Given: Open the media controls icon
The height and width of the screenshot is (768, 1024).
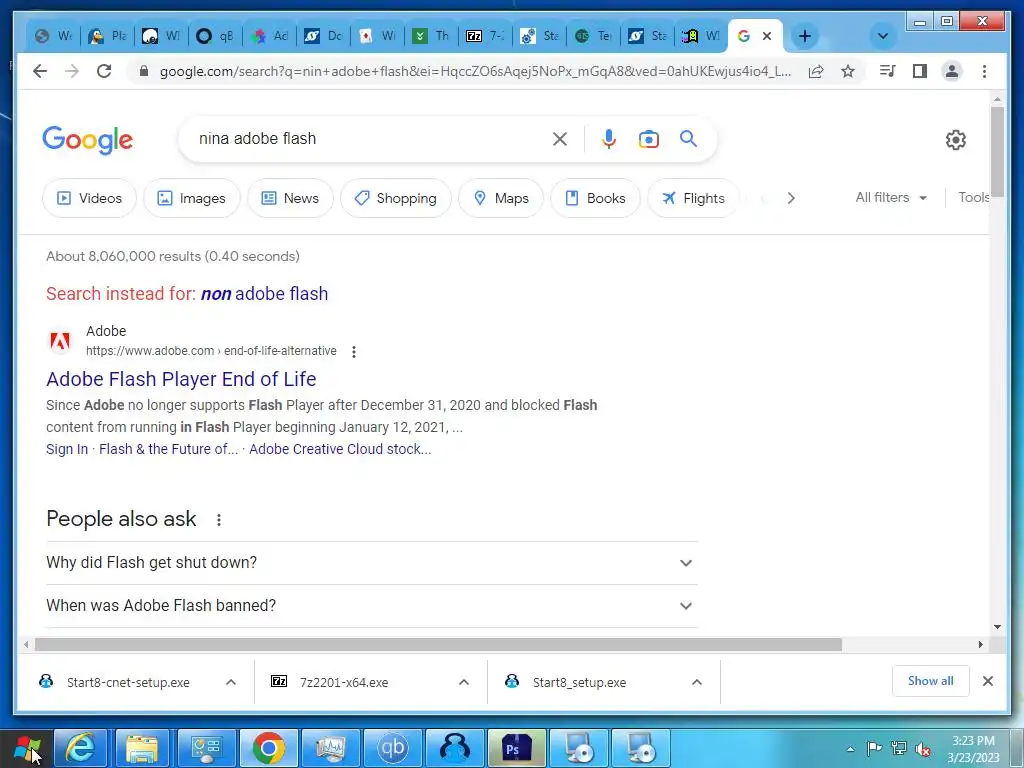Looking at the screenshot, I should [x=888, y=71].
